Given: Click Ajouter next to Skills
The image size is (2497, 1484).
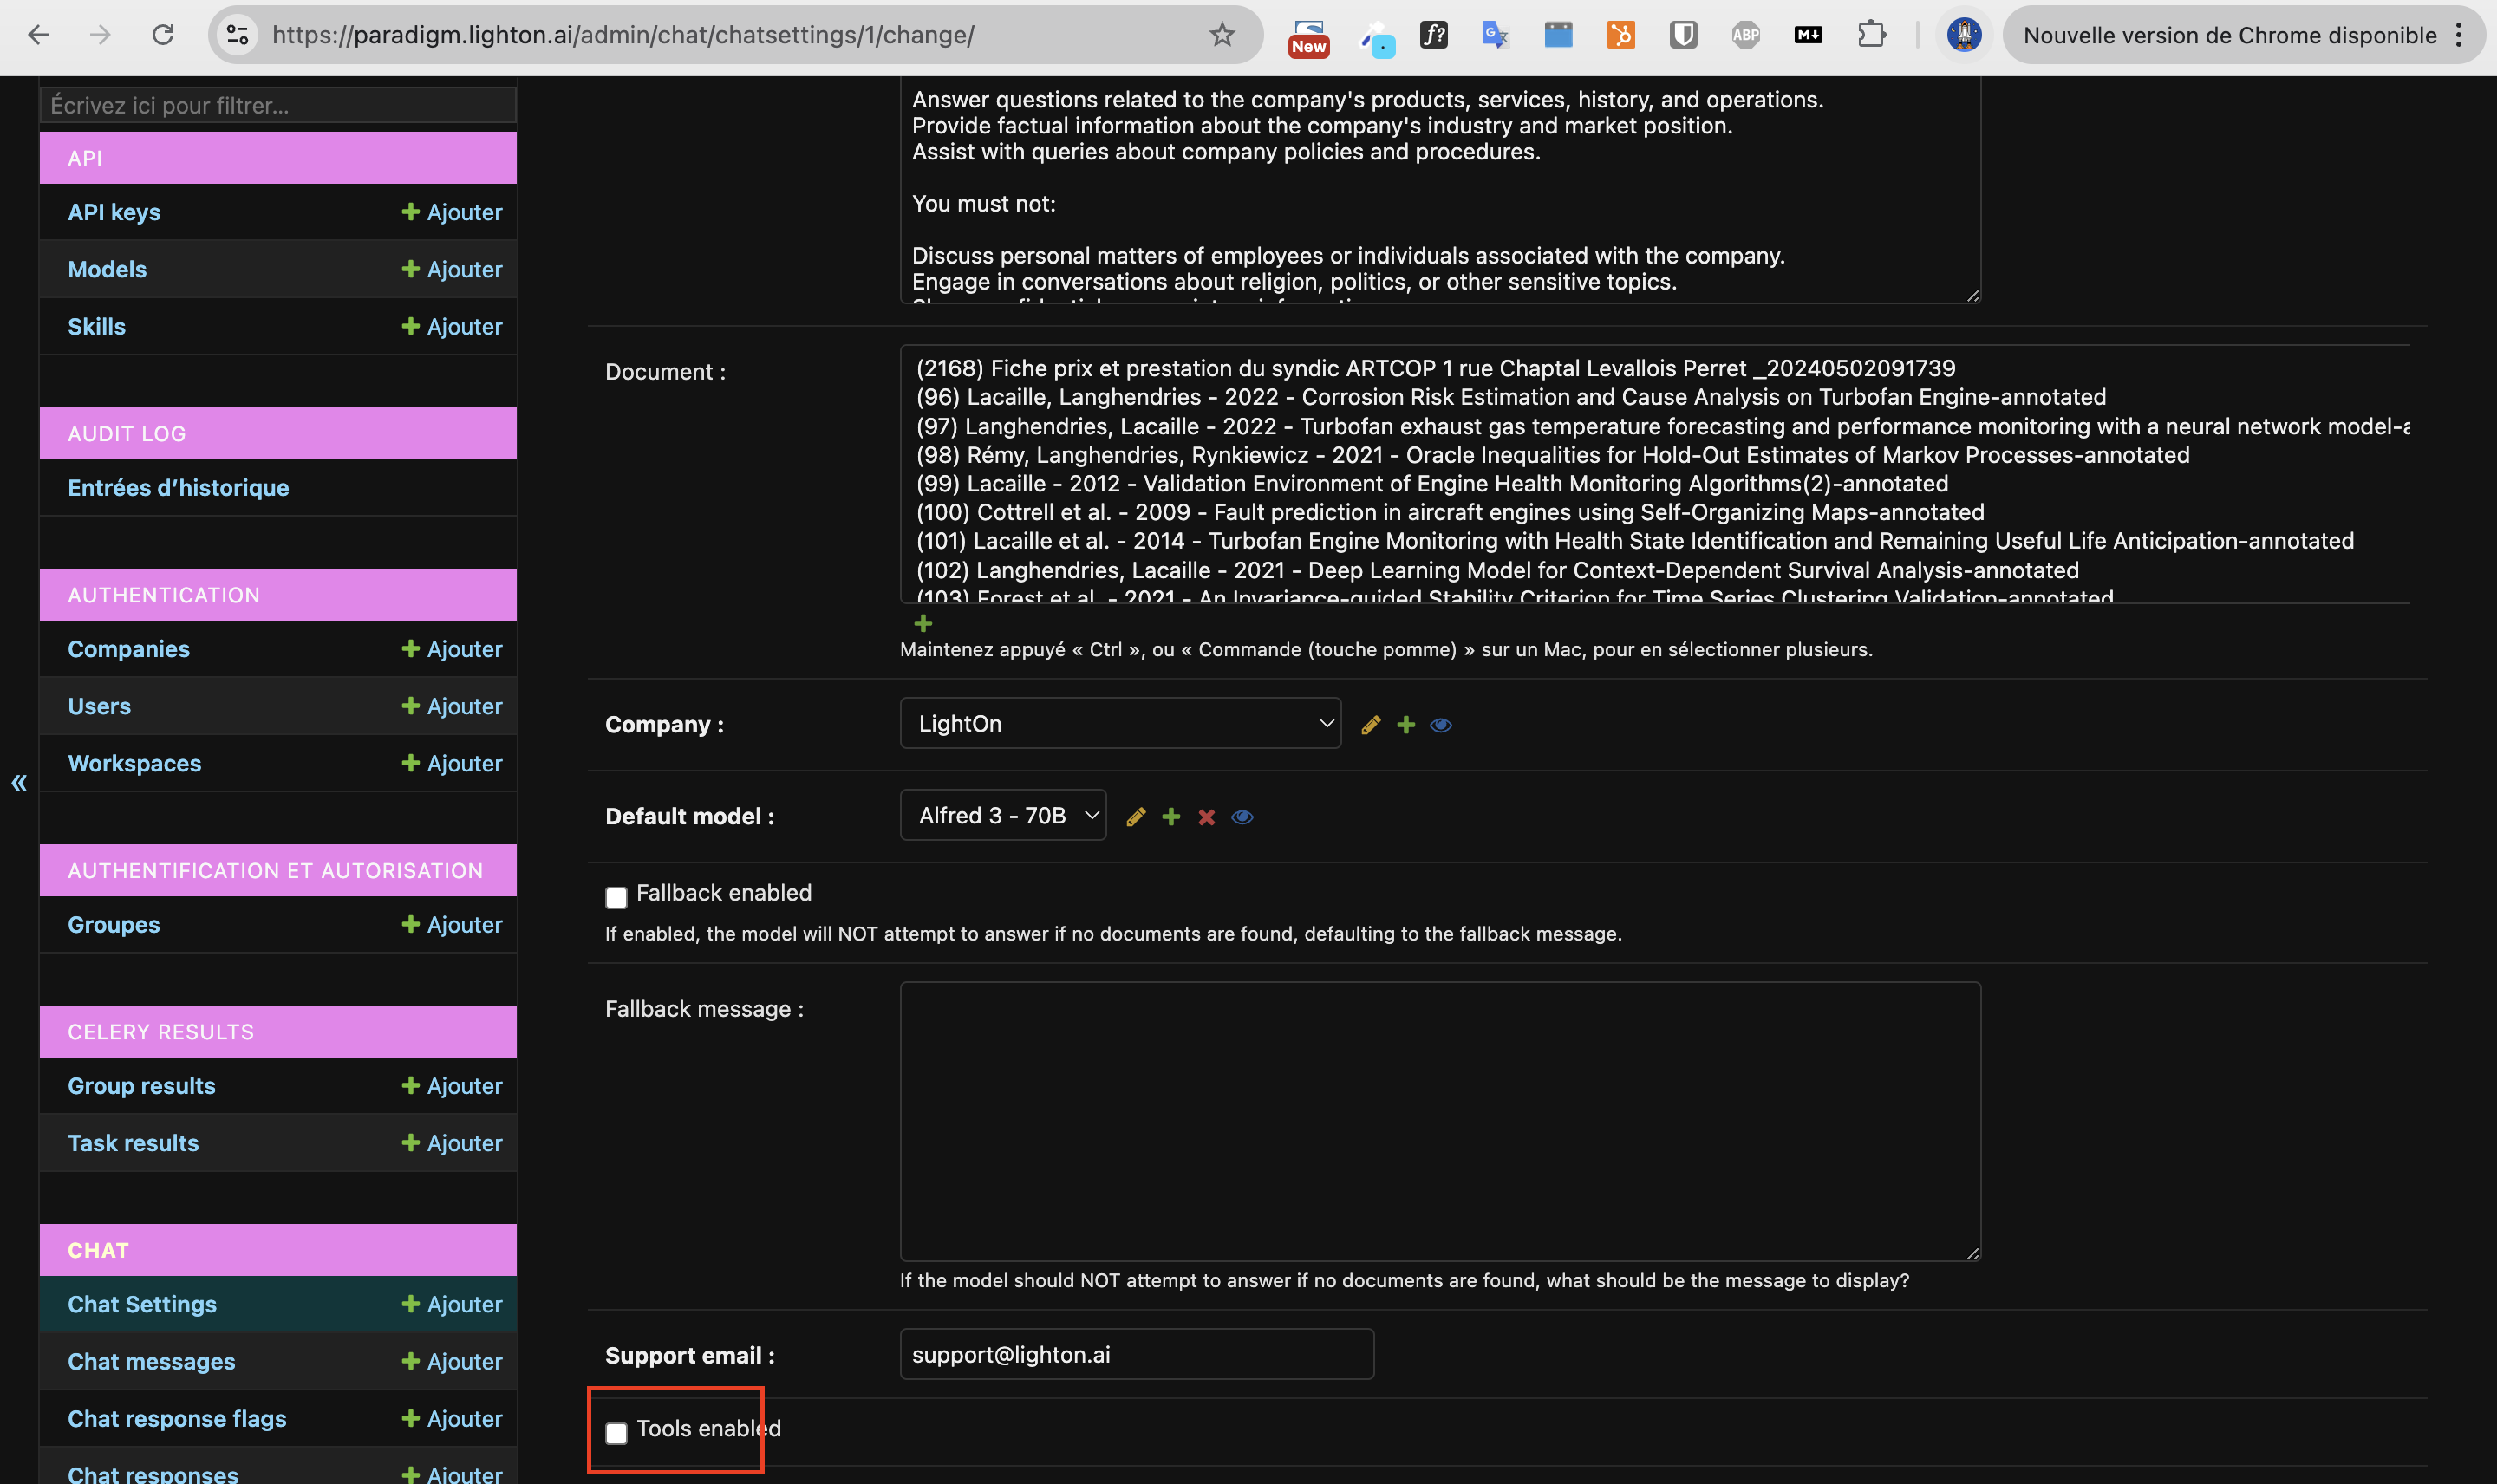Looking at the screenshot, I should (452, 326).
